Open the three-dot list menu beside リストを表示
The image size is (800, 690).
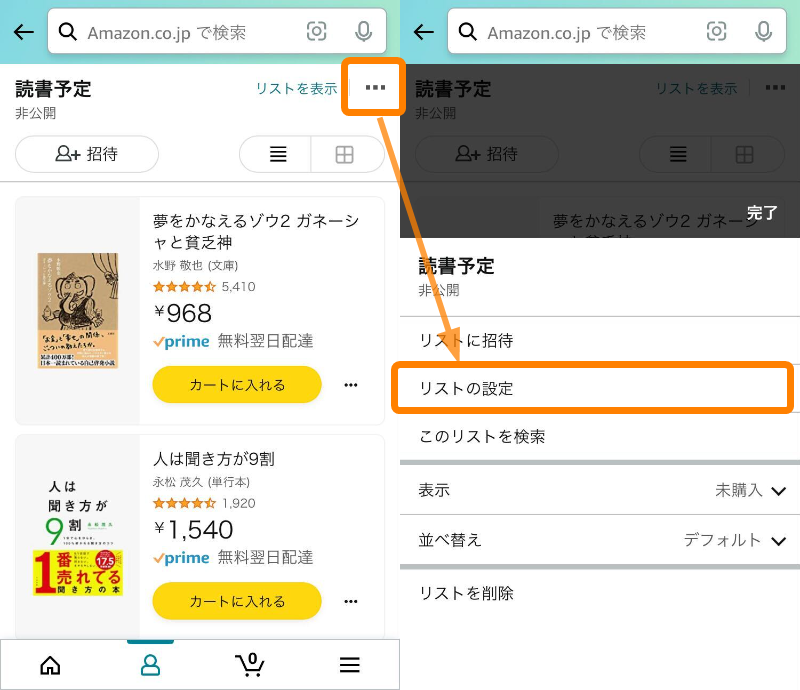click(x=375, y=87)
